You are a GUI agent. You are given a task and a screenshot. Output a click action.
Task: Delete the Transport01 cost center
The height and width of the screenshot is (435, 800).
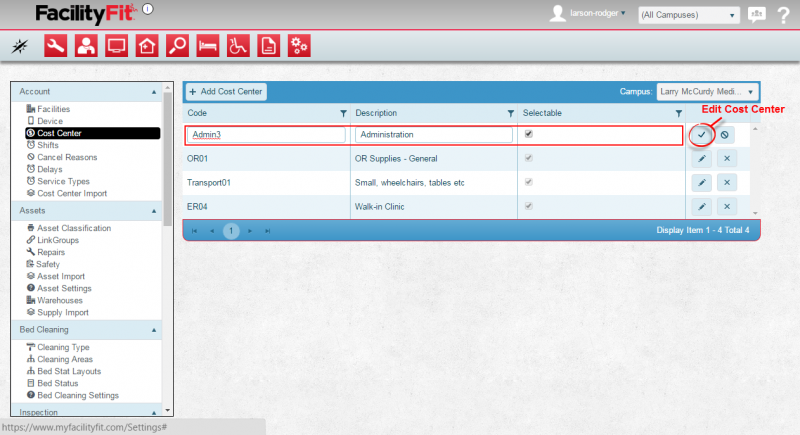click(727, 183)
